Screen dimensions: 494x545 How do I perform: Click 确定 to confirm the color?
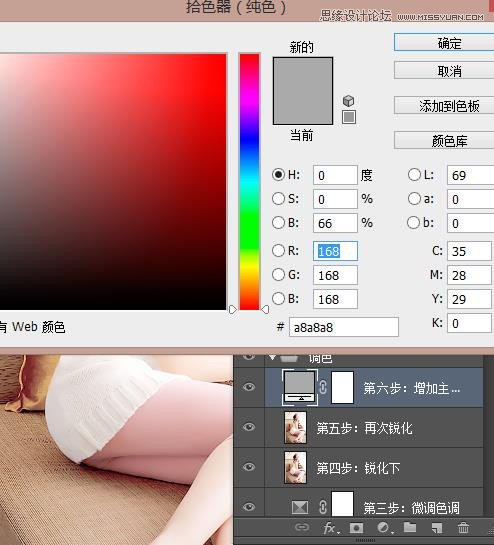(444, 42)
